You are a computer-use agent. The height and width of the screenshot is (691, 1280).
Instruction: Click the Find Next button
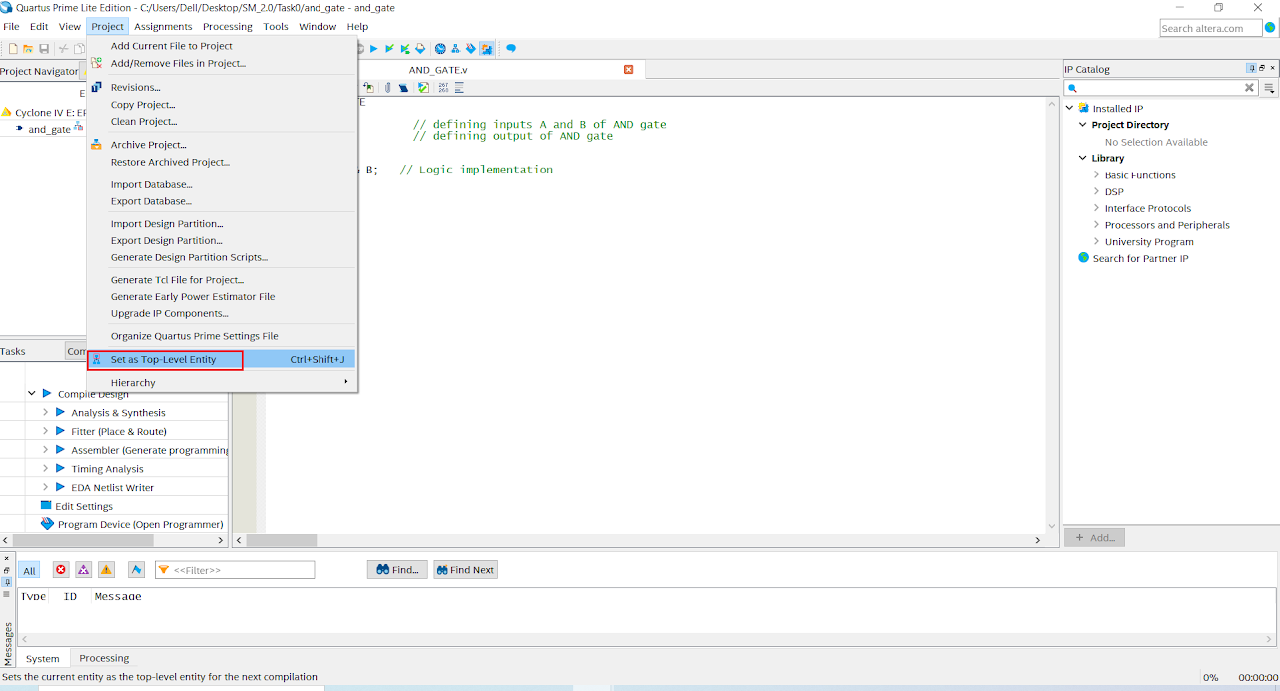pos(465,570)
